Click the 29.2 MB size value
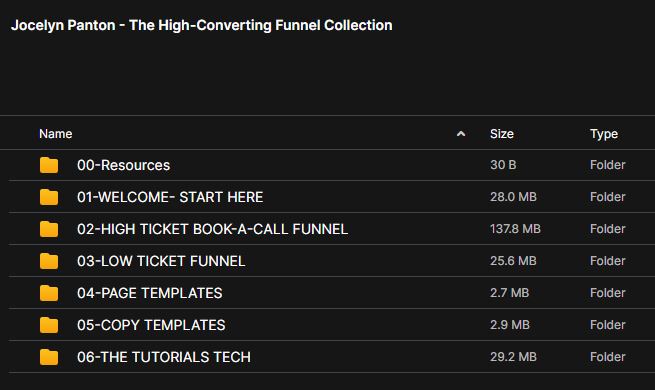The height and width of the screenshot is (390, 655). tap(513, 357)
